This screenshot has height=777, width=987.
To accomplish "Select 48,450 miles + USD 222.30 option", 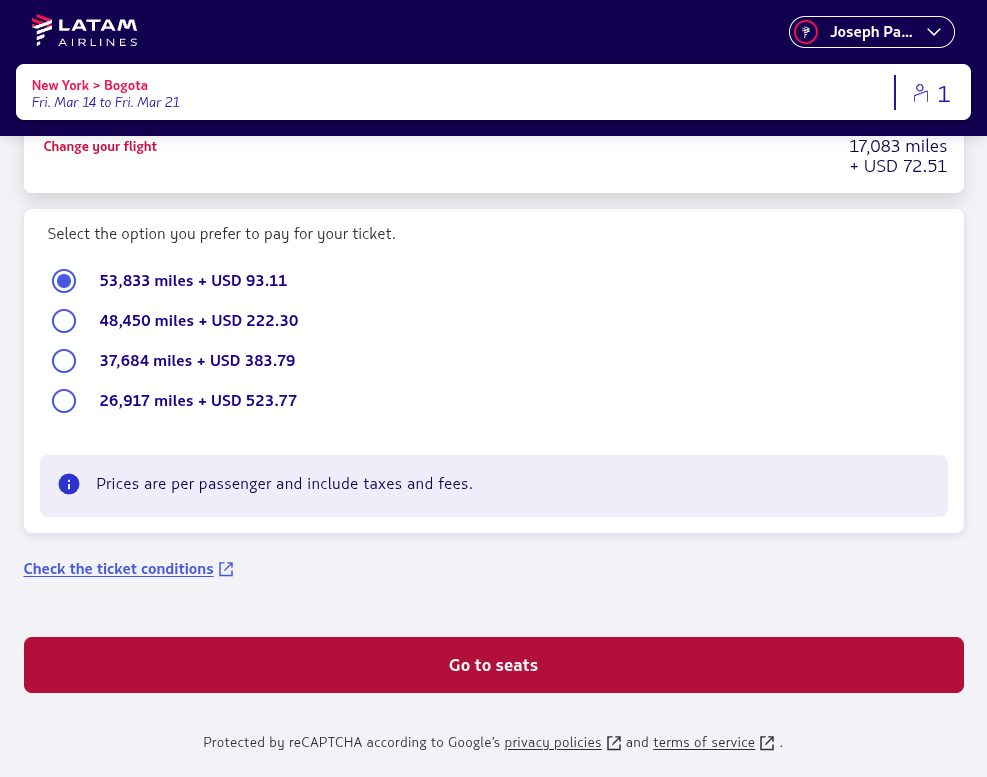I will coord(64,321).
